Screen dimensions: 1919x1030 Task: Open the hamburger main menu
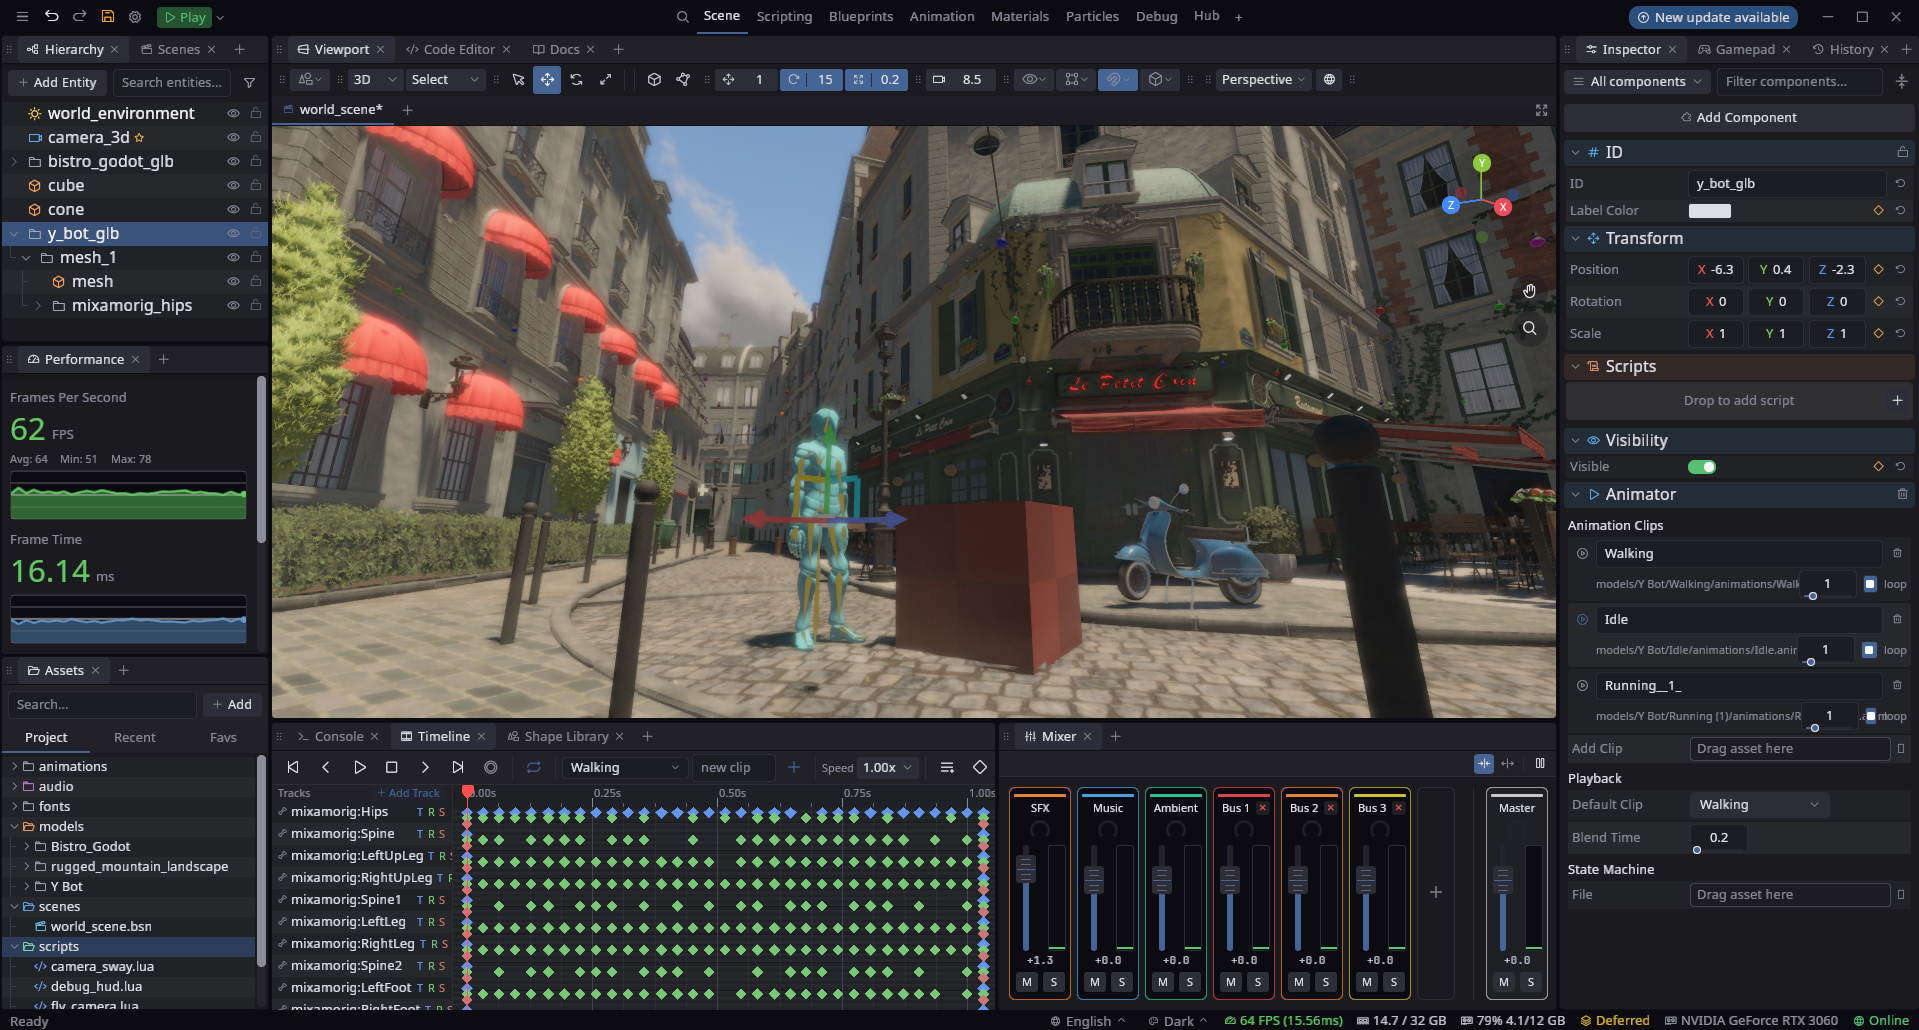tap(22, 17)
